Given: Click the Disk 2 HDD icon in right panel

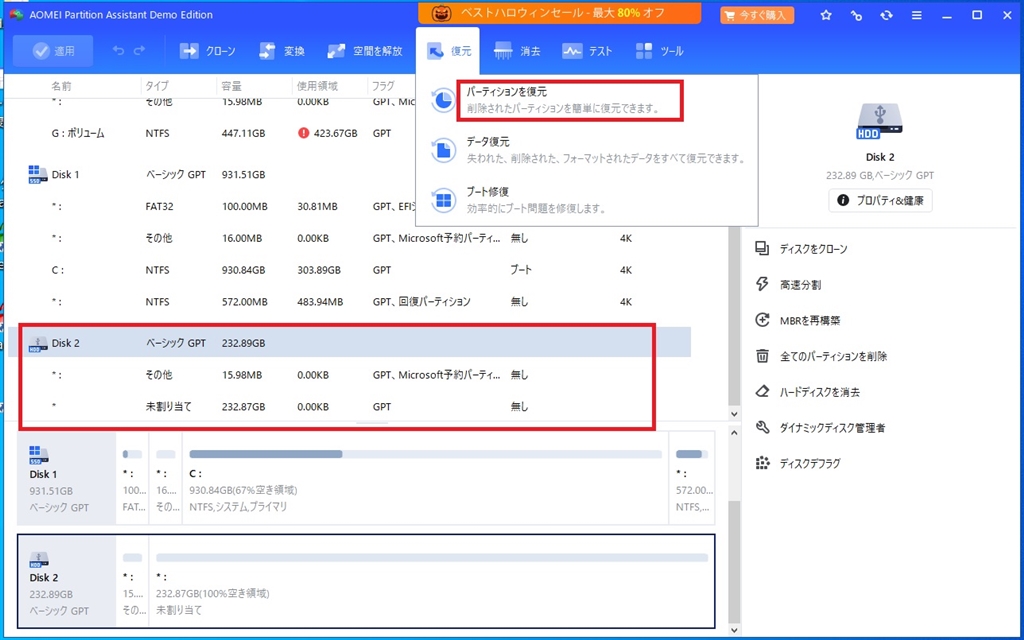Looking at the screenshot, I should pyautogui.click(x=880, y=121).
